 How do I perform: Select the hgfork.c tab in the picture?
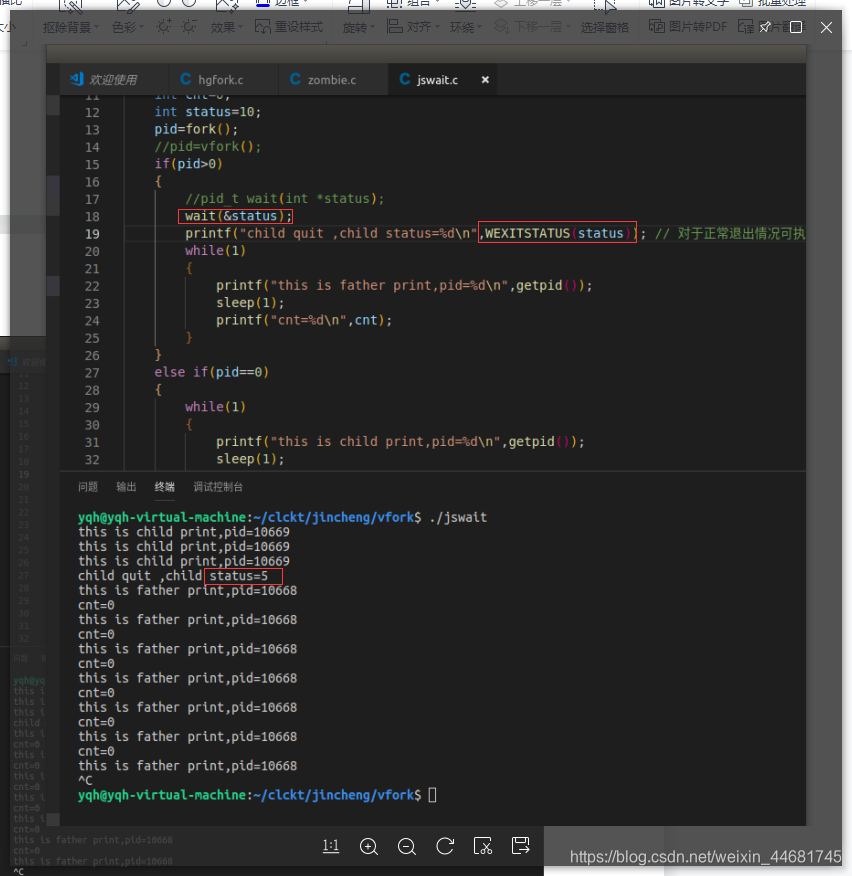[221, 80]
